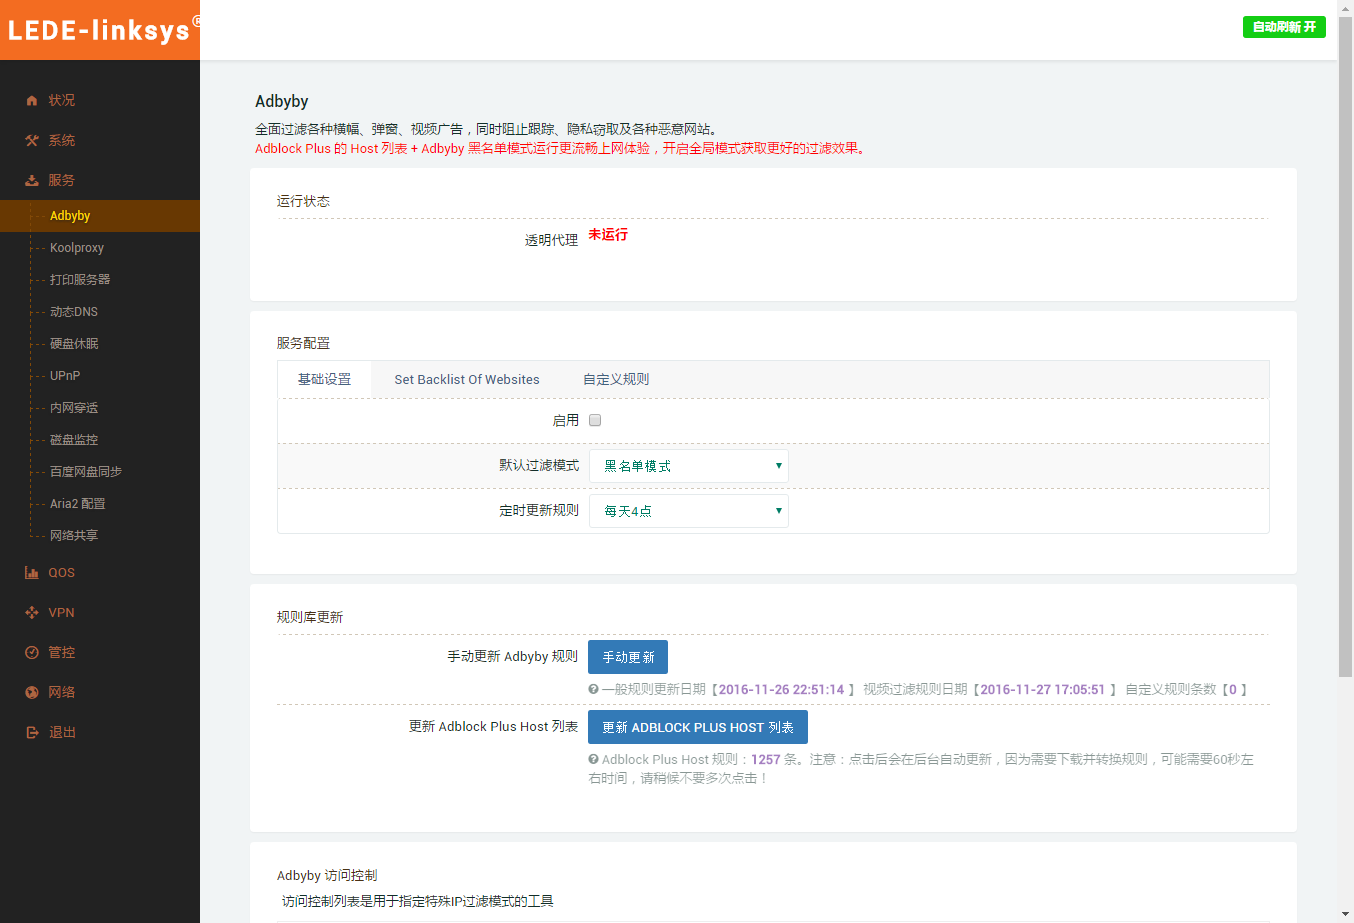The image size is (1354, 923).
Task: Switch to Set Backlist Of Websites tab
Action: coord(467,380)
